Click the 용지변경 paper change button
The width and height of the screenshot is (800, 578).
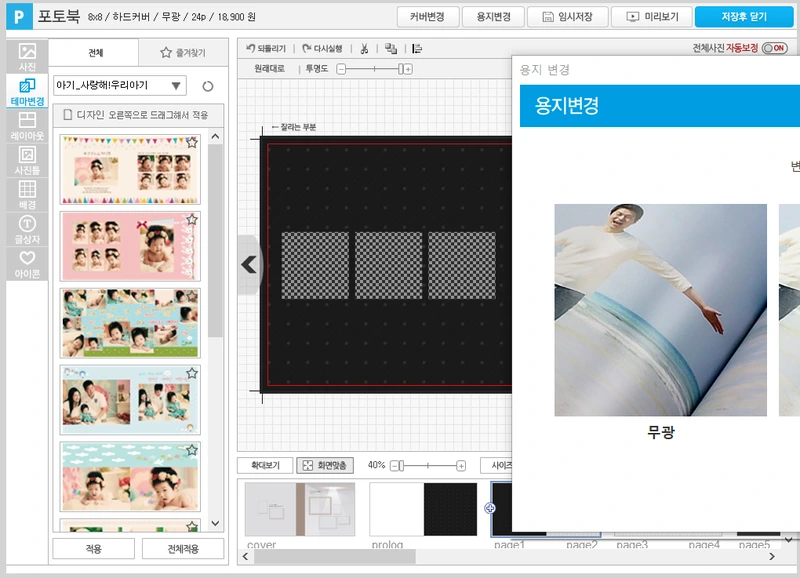493,17
